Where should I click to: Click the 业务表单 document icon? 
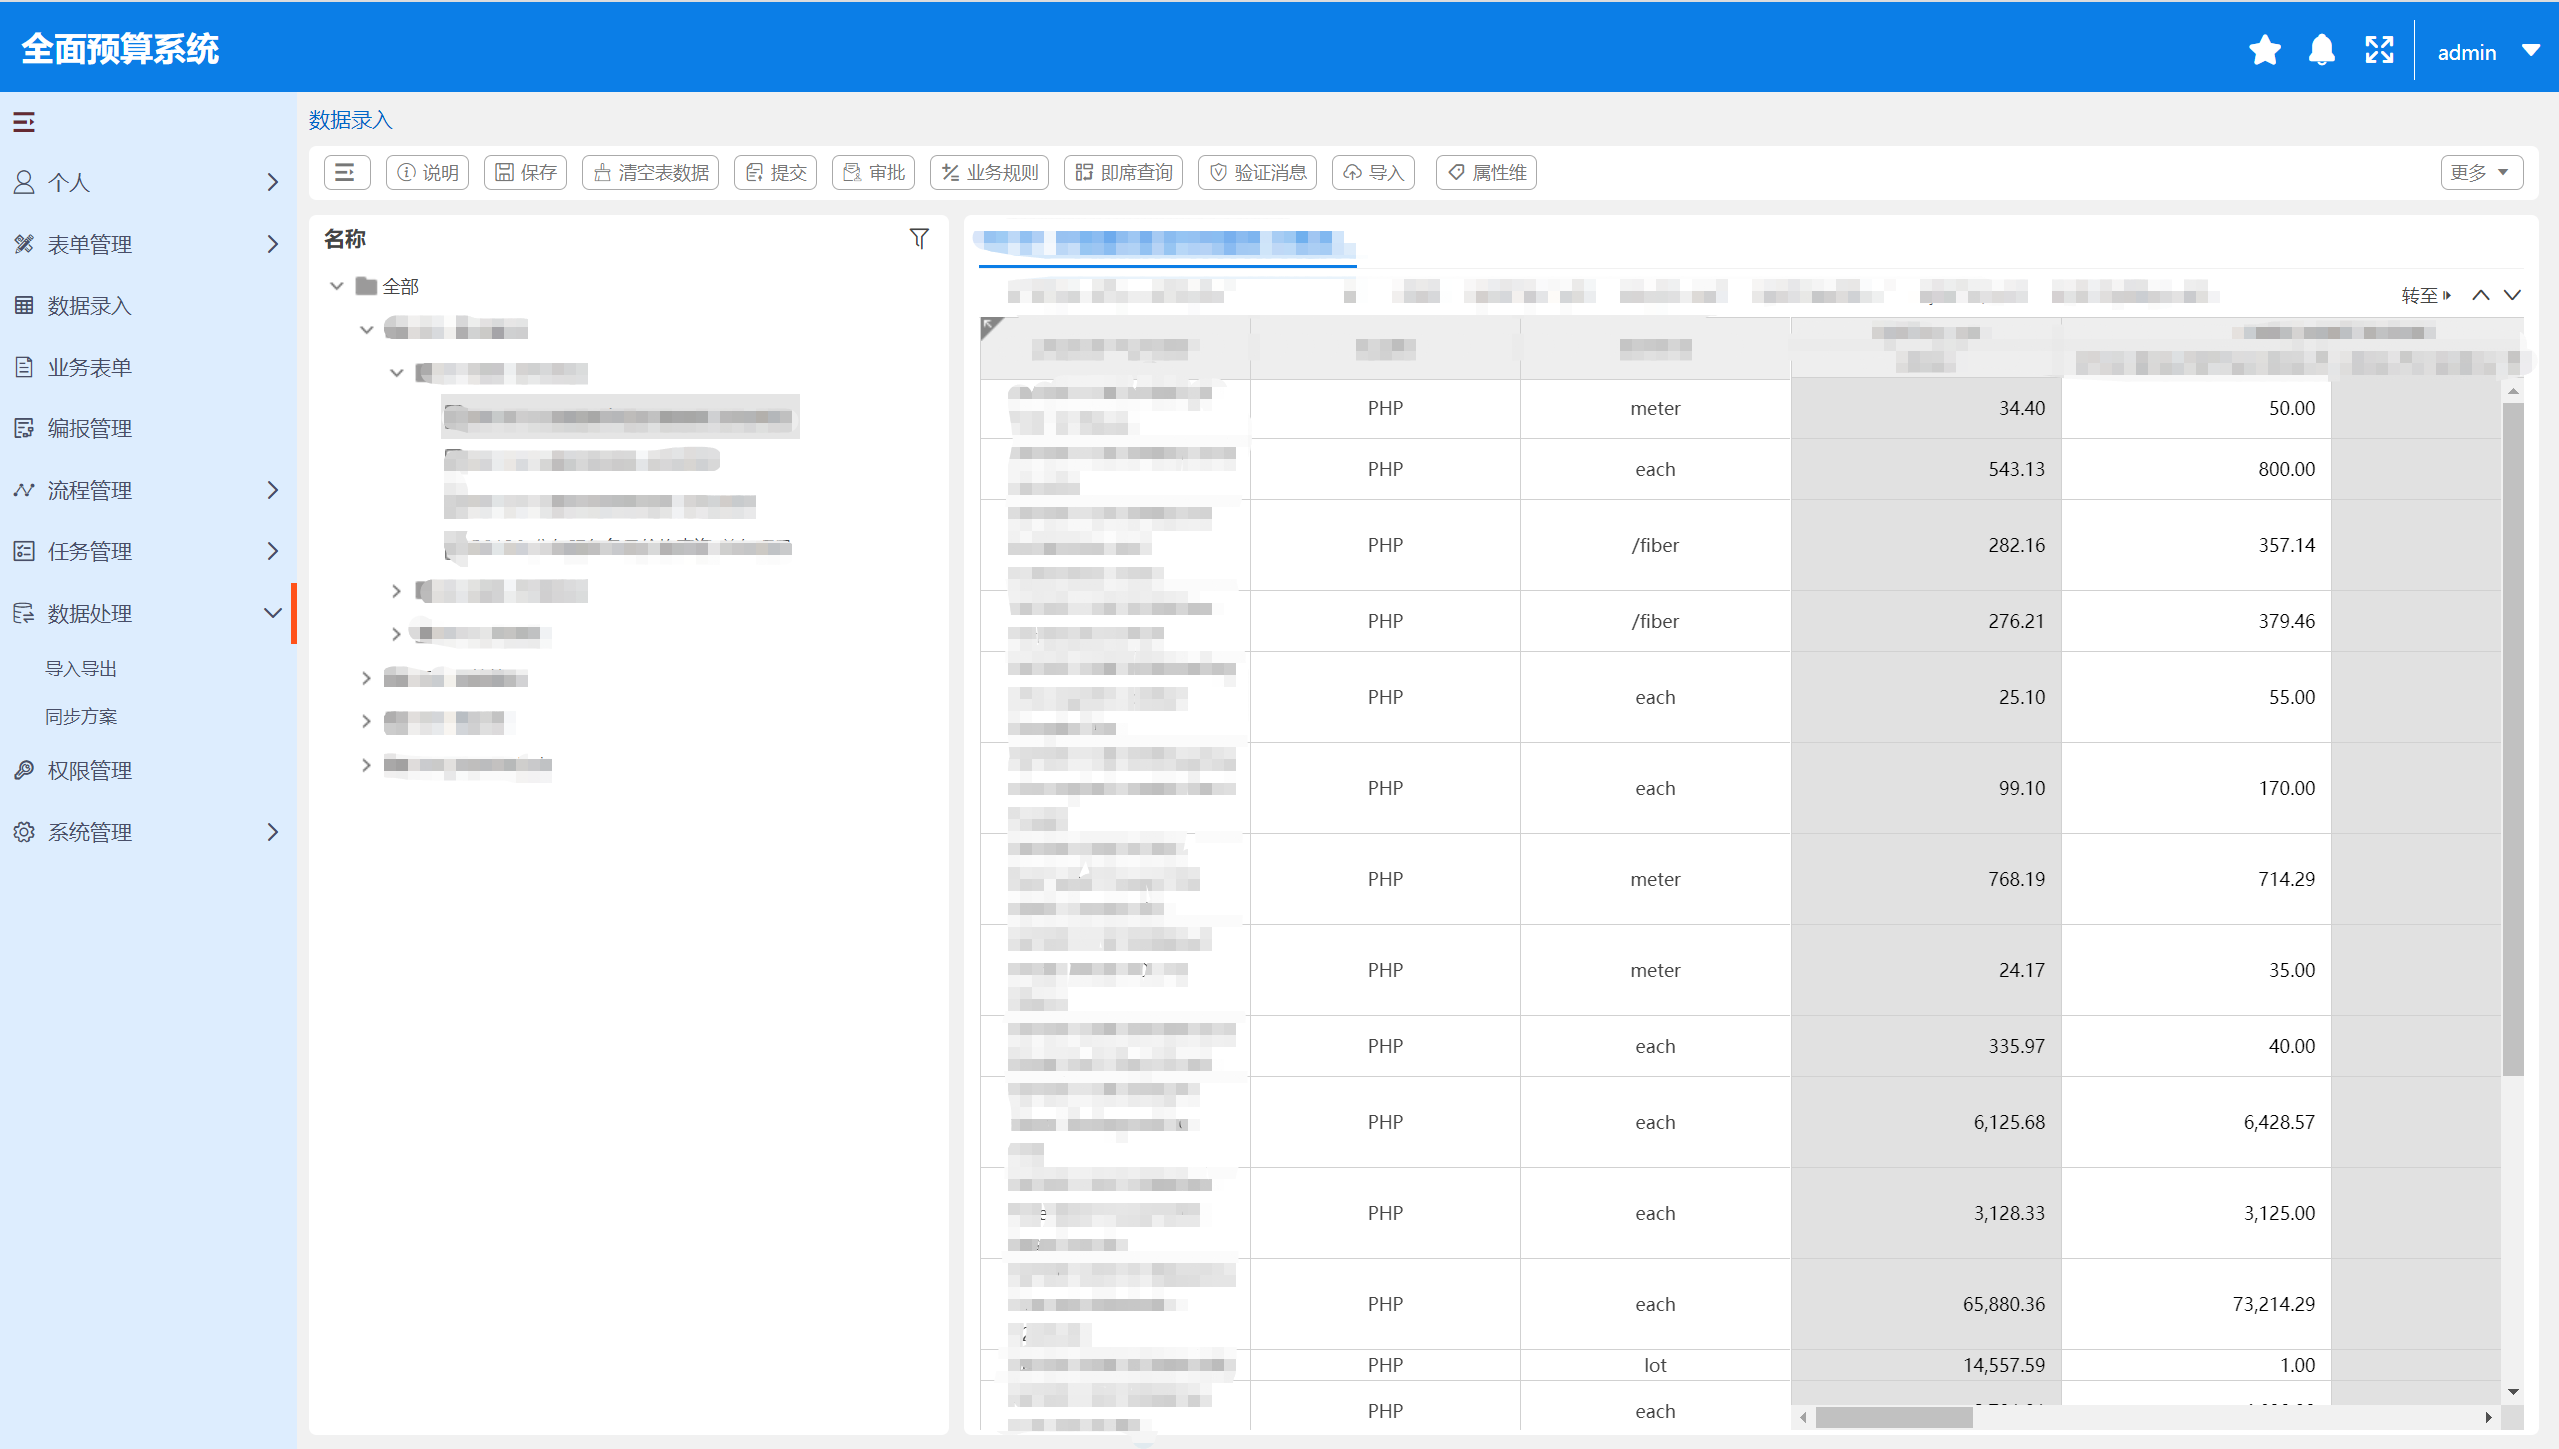click(24, 367)
